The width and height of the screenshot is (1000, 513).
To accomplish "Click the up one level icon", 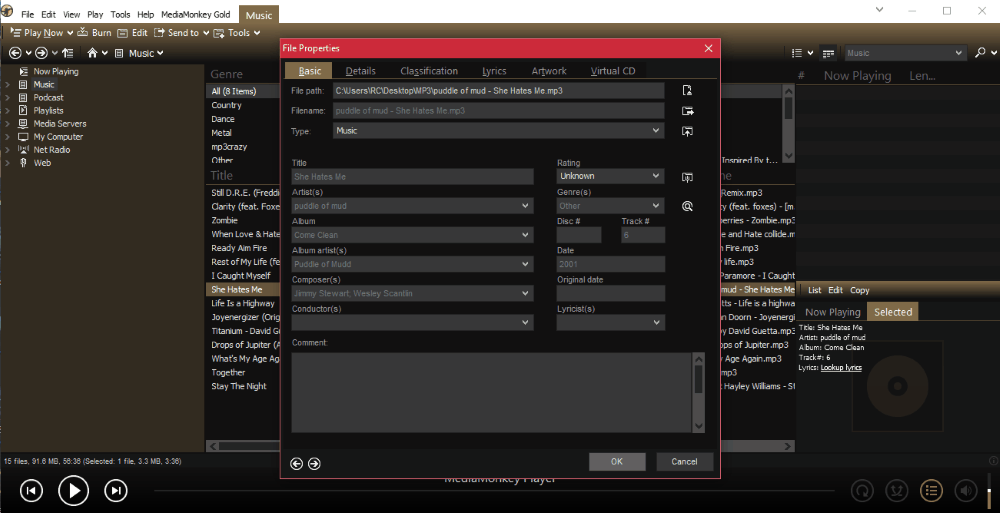I will 68,53.
